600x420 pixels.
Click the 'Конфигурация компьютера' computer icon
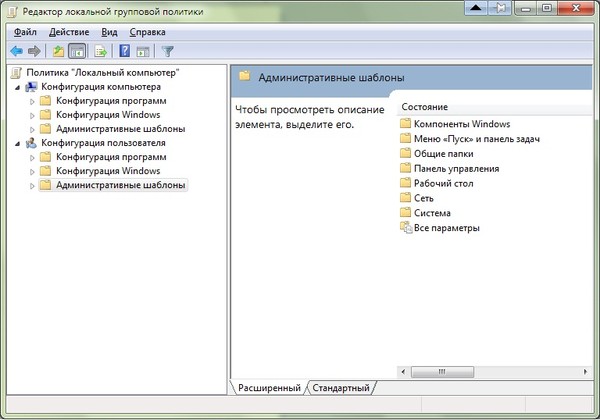coord(31,87)
